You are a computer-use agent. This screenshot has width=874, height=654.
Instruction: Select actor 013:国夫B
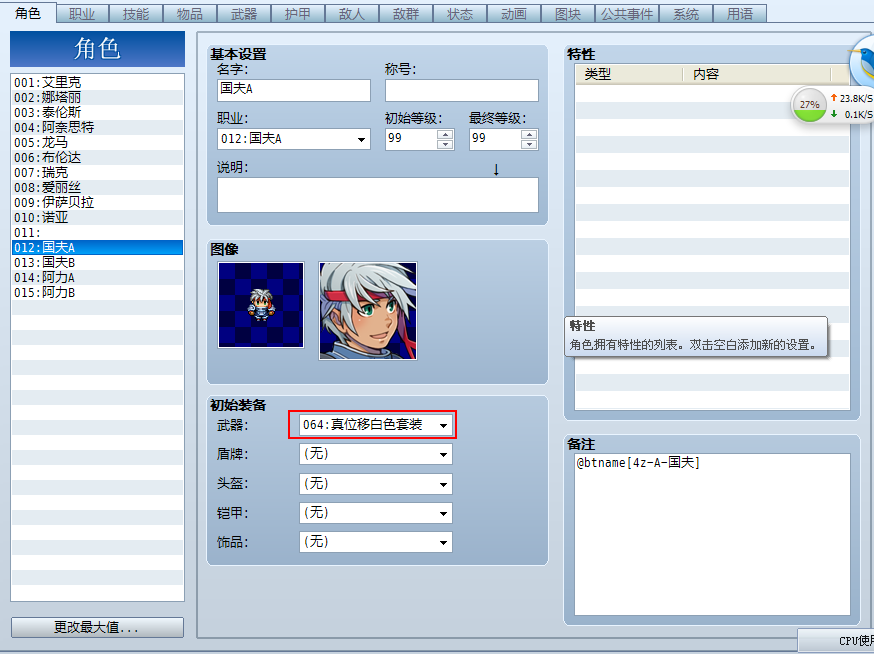point(98,263)
